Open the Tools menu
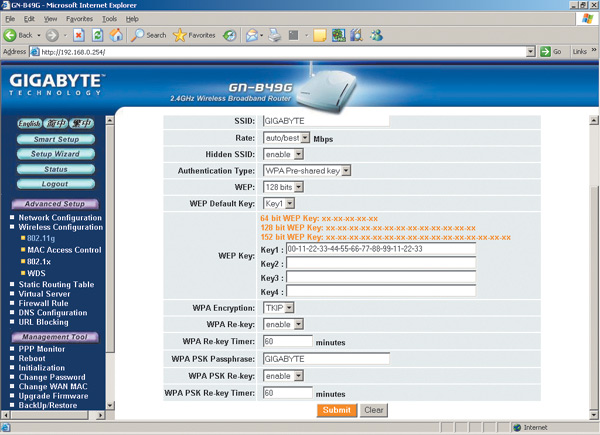The height and width of the screenshot is (435, 600). [109, 19]
